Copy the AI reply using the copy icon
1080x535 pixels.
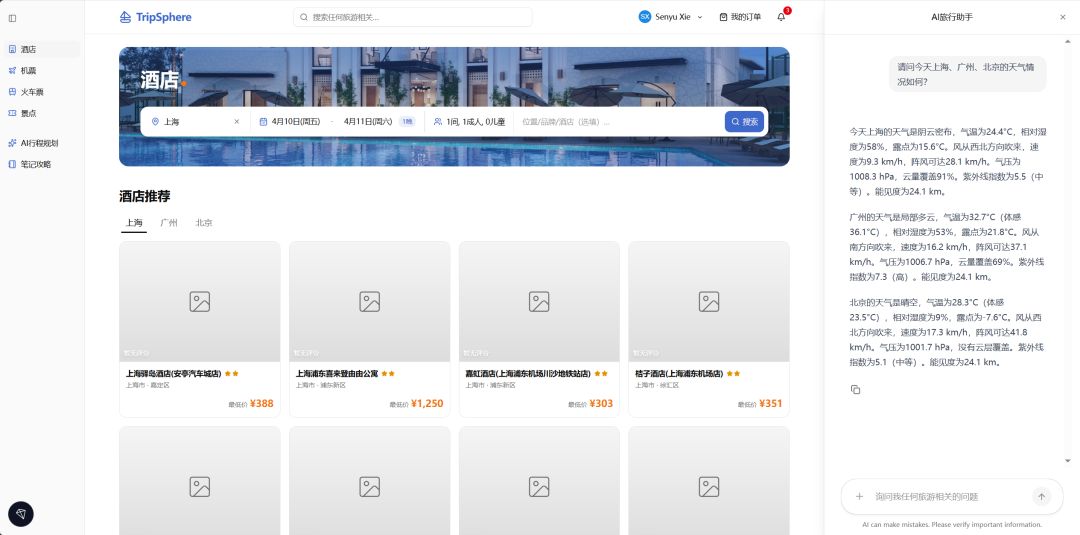coord(855,390)
